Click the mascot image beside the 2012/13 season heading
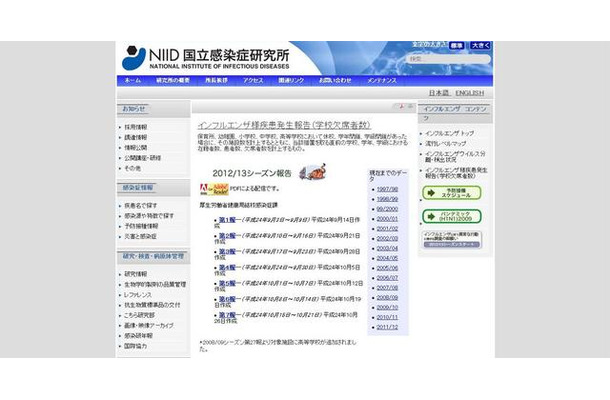Screen dimensions: 610x400 pos(312,172)
